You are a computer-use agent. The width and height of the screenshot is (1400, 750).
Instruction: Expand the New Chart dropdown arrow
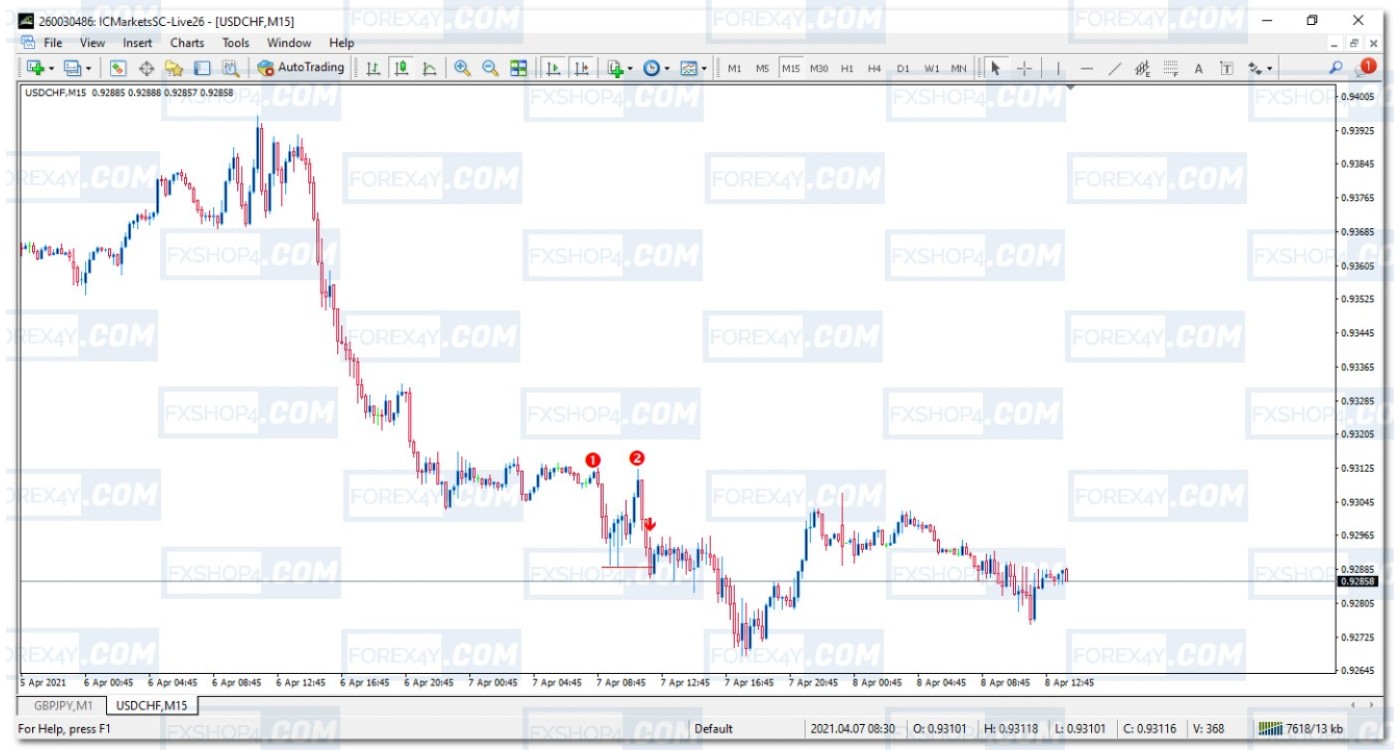coord(52,68)
